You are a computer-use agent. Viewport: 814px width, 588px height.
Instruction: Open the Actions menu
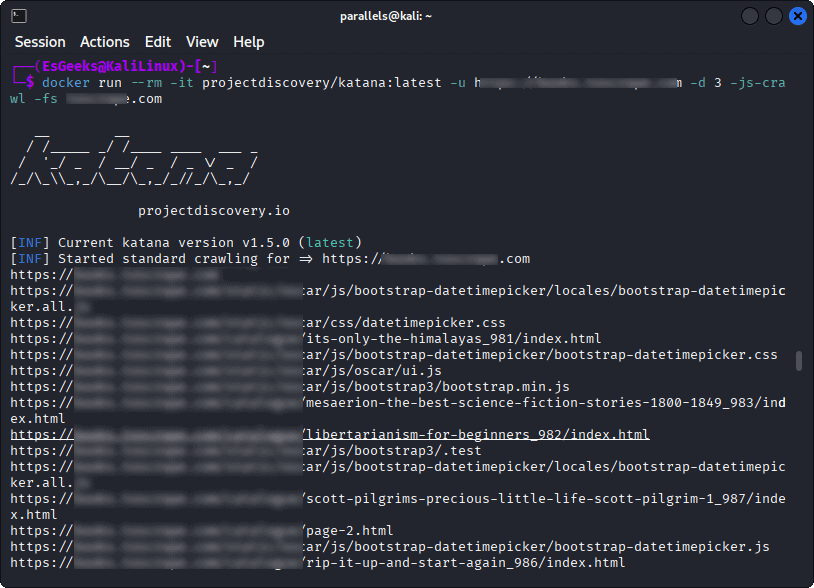104,42
